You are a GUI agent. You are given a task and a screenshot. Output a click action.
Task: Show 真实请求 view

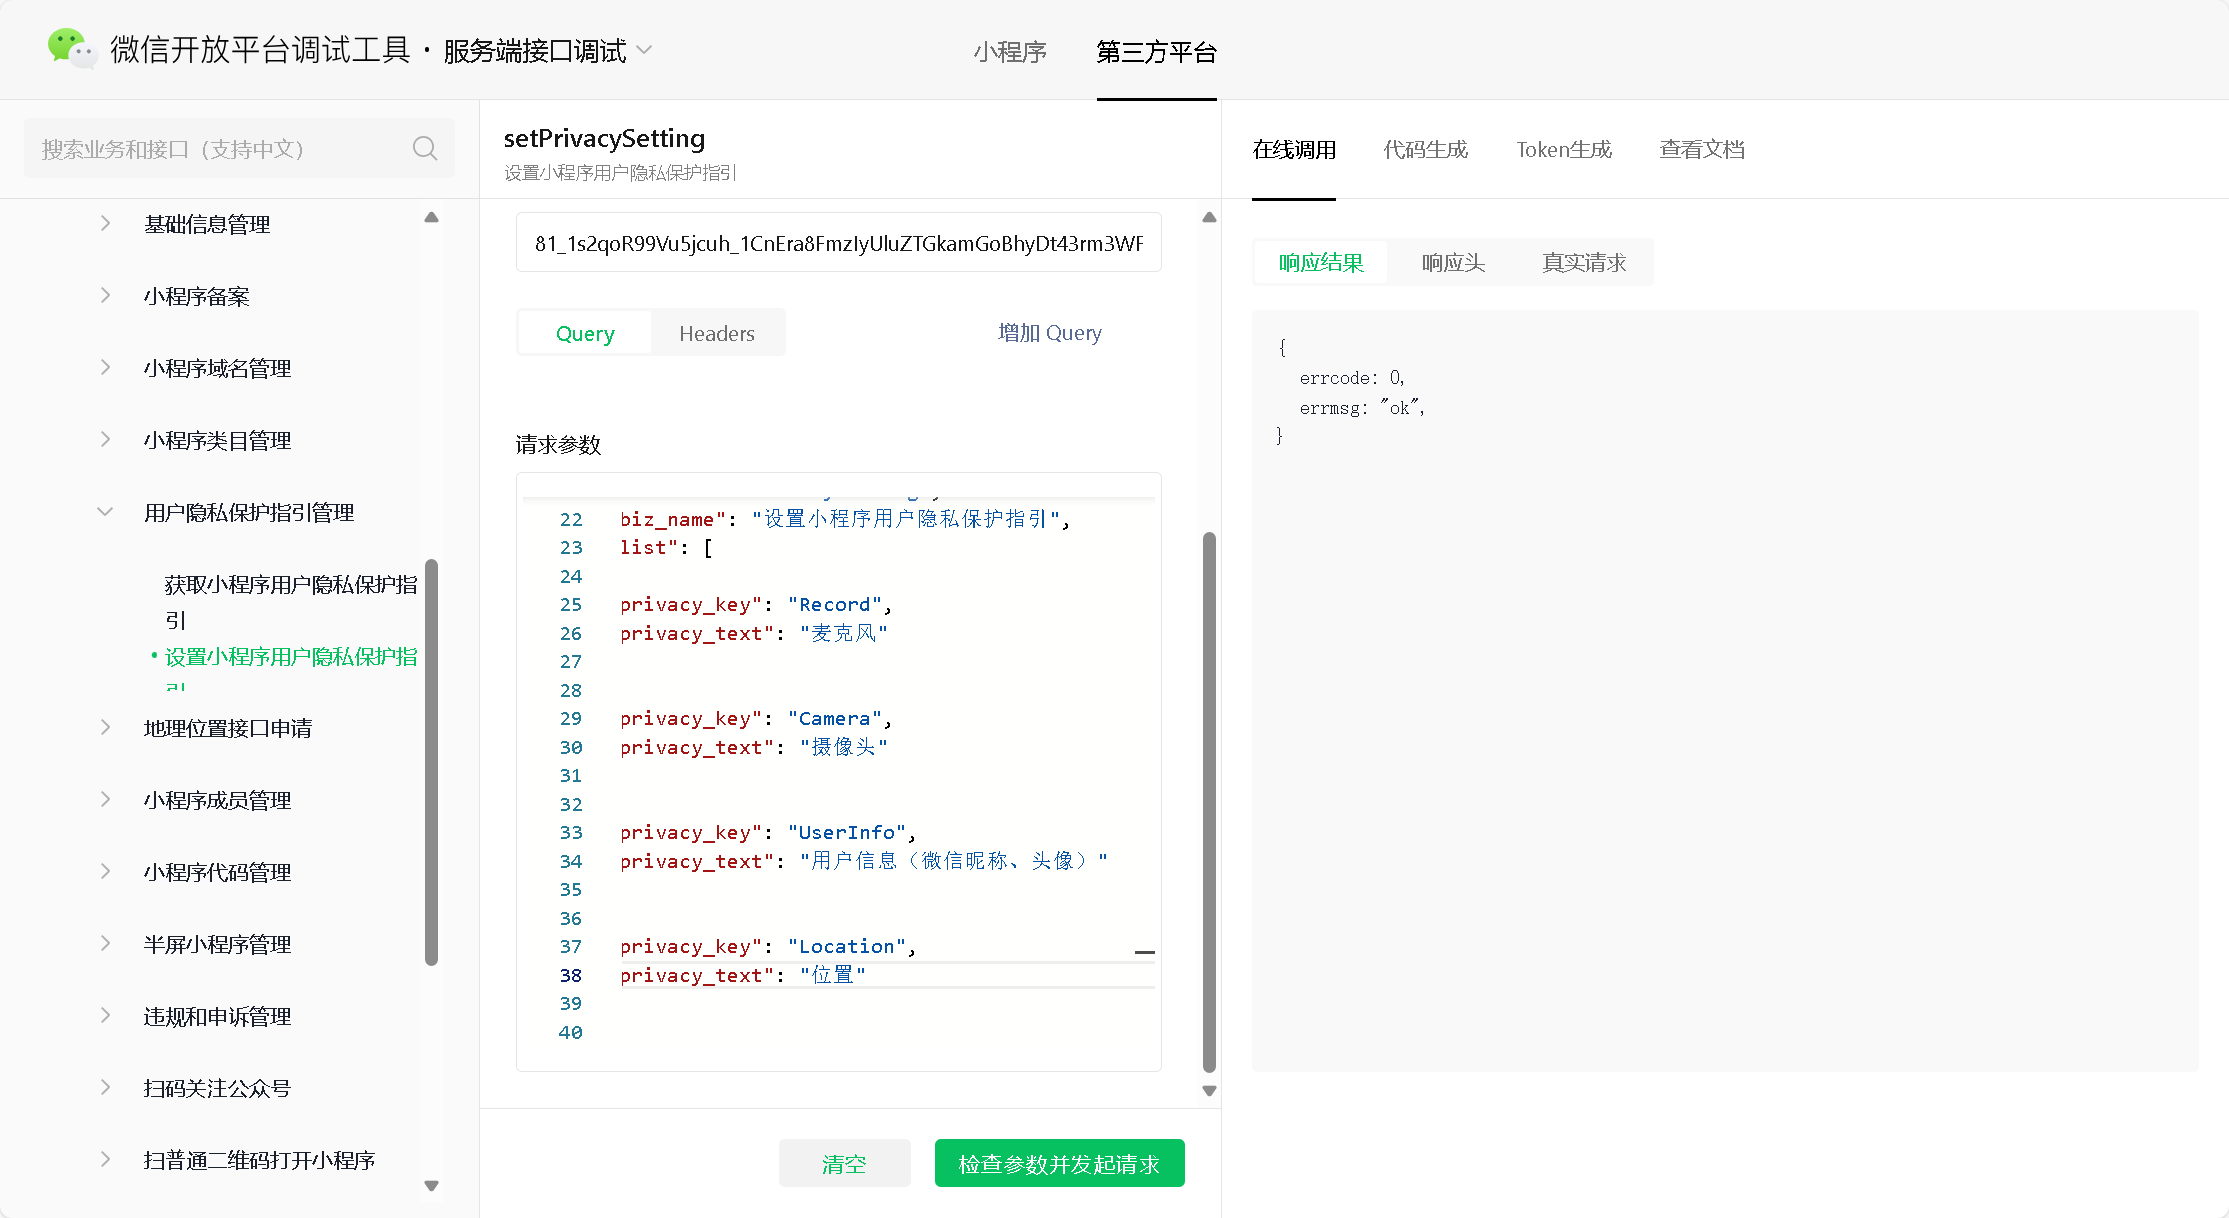tap(1584, 262)
